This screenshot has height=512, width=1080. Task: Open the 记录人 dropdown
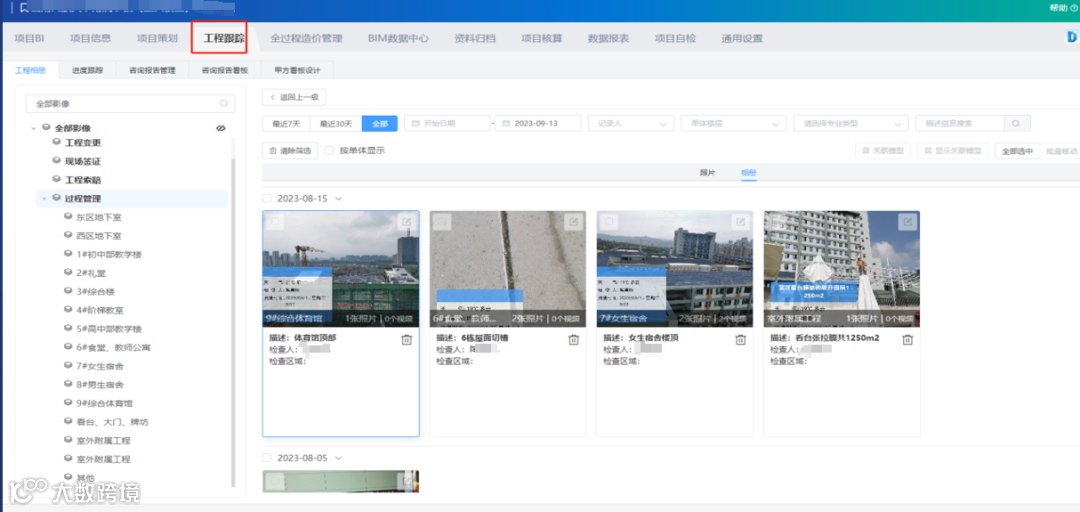[x=631, y=123]
